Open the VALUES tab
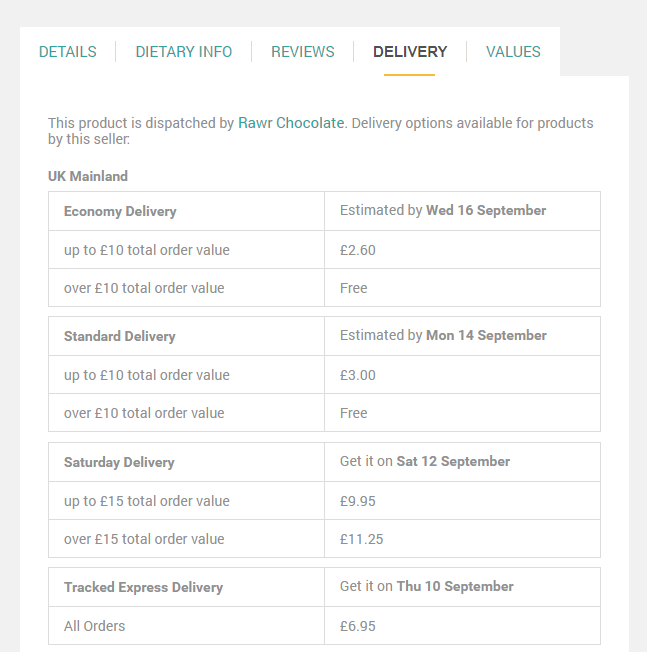The image size is (647, 652). pos(513,52)
